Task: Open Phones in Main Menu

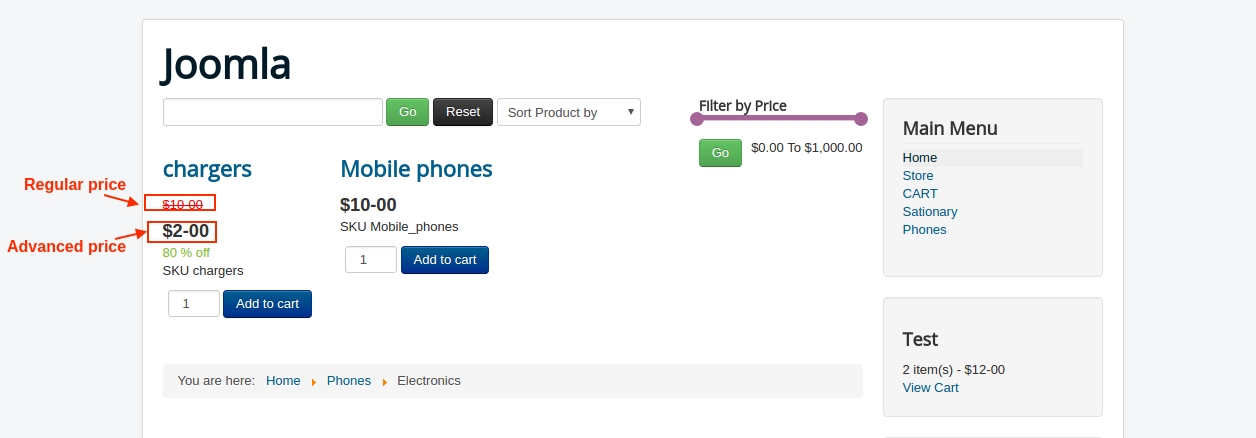Action: [924, 230]
